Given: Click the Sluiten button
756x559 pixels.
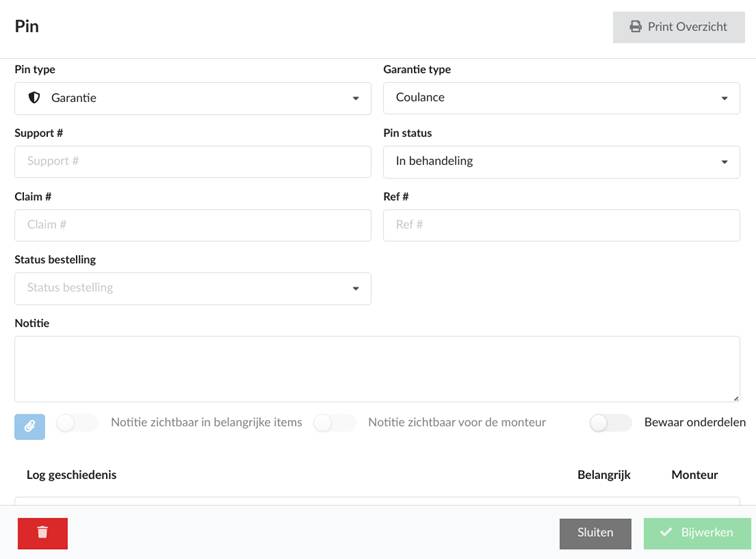Looking at the screenshot, I should (x=595, y=533).
